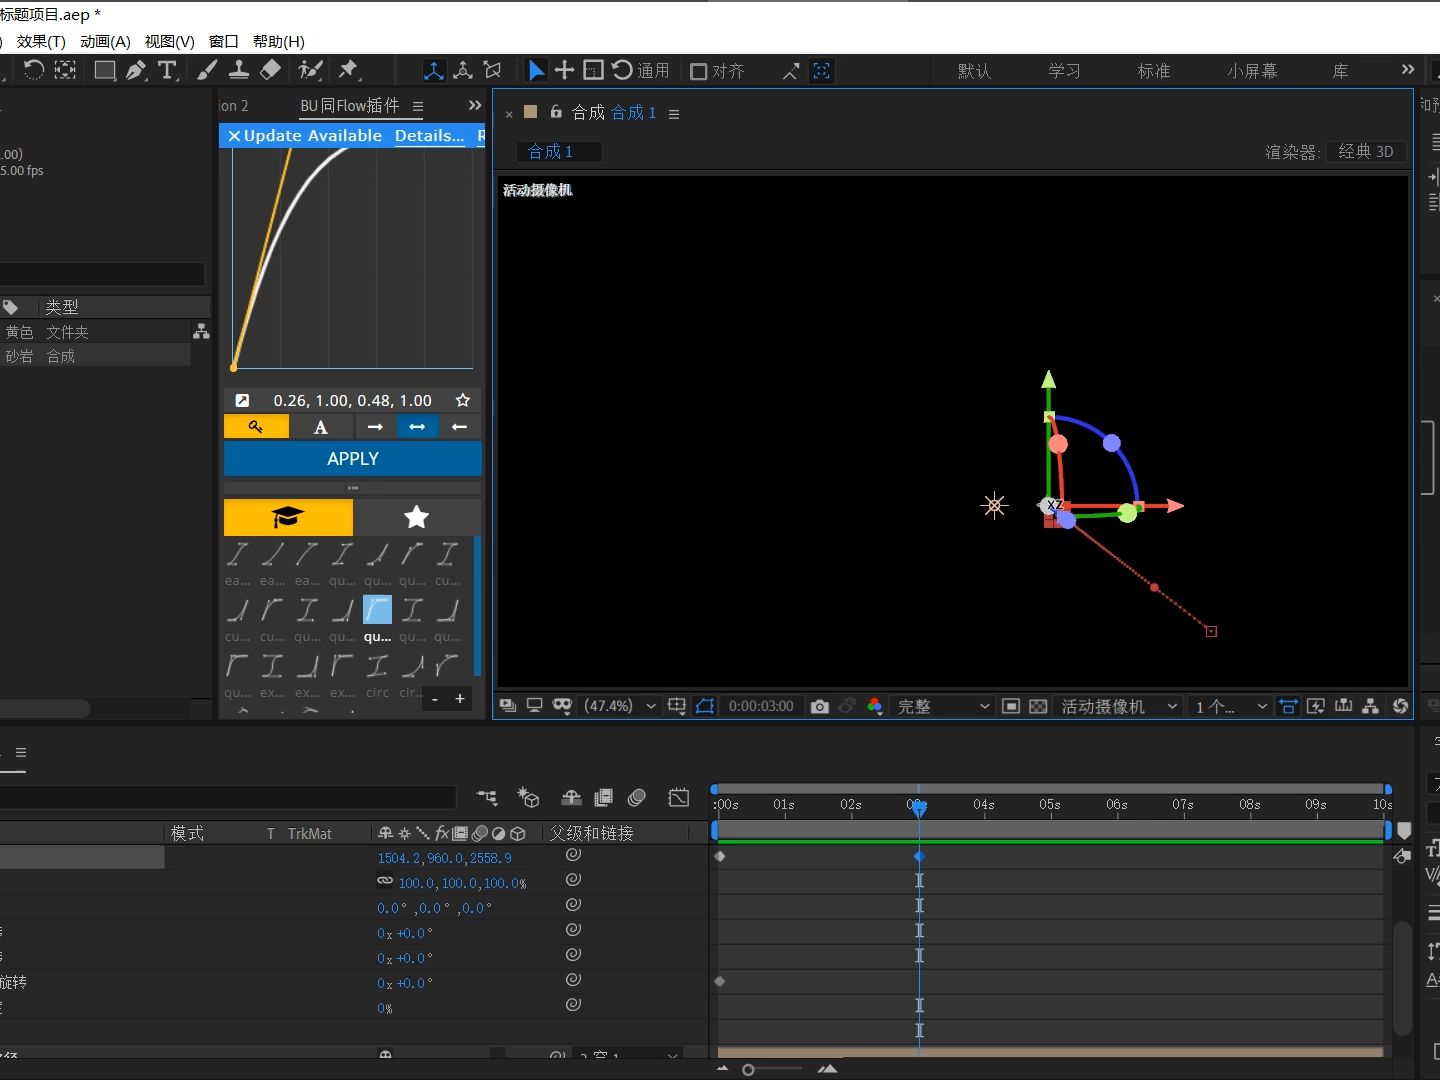Open the Flow panel hamburger menu

(x=418, y=106)
